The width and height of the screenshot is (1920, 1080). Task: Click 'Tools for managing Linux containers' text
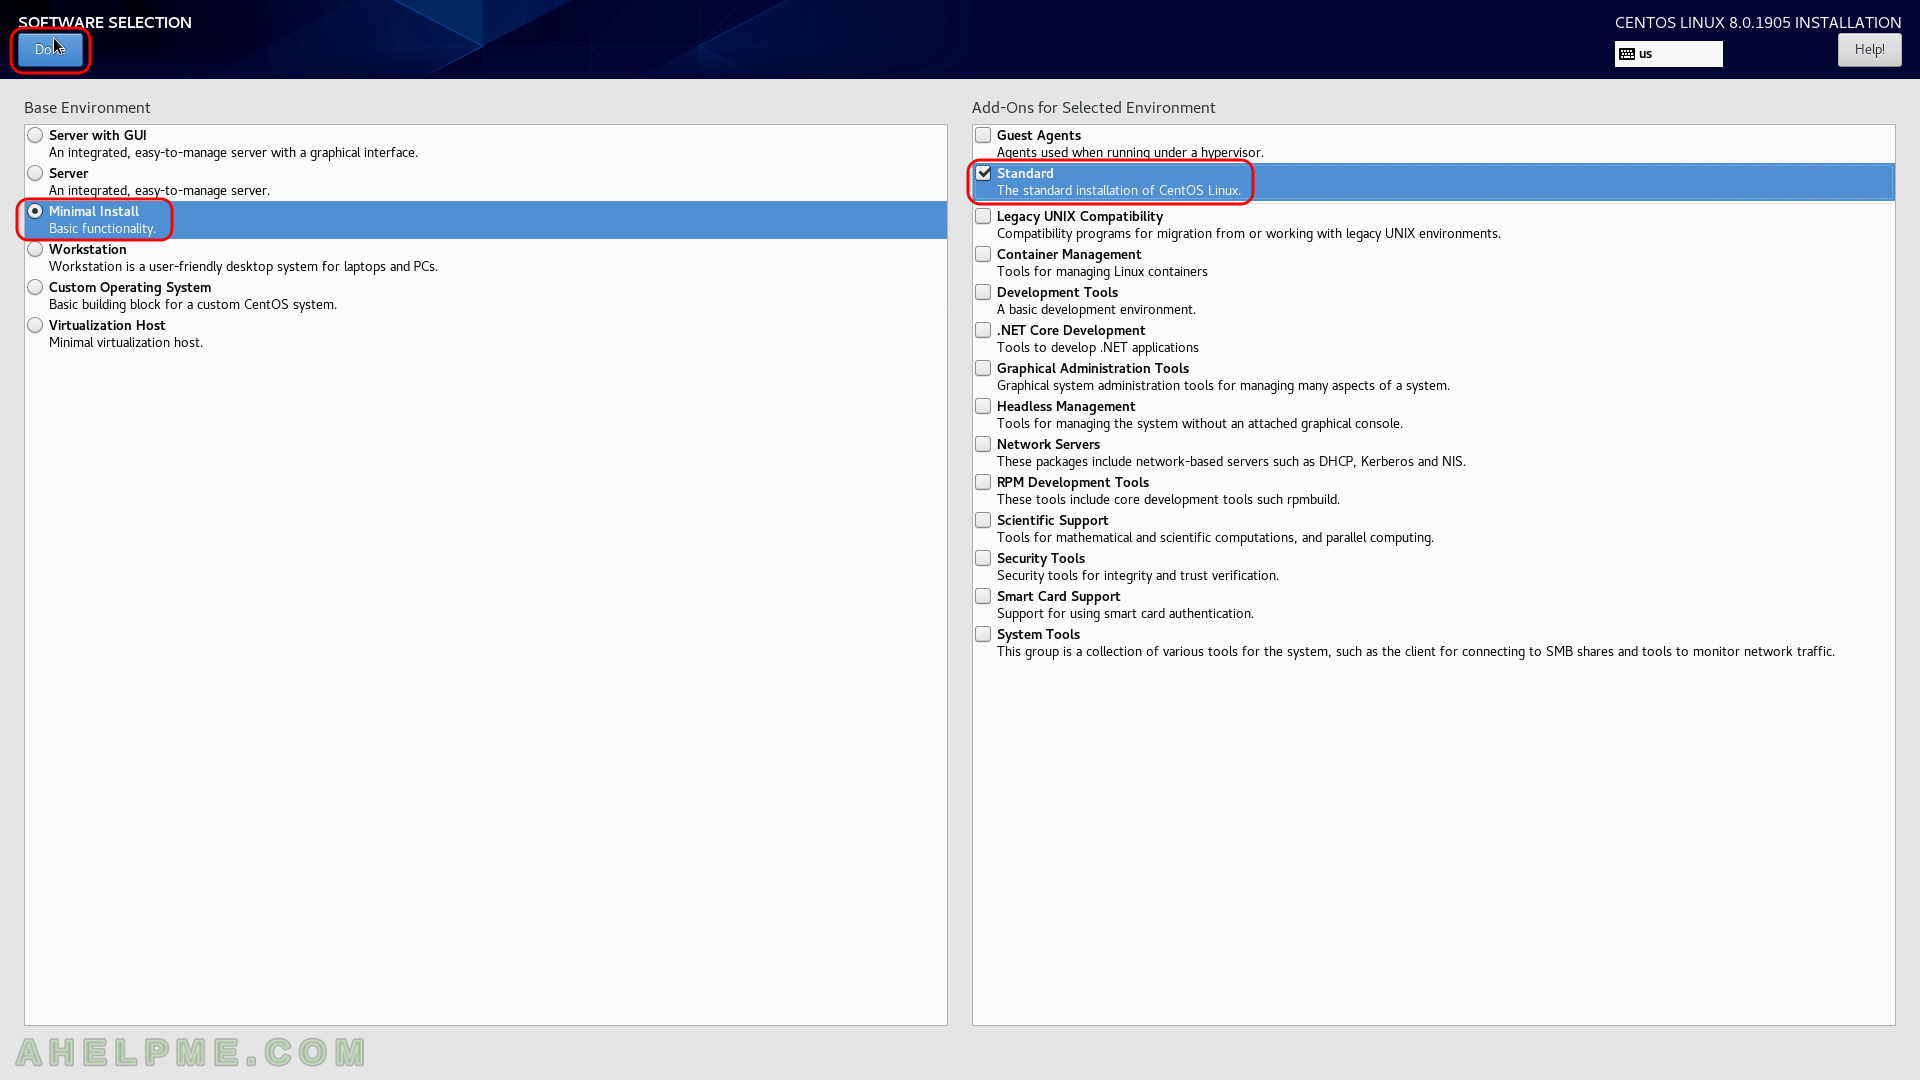pyautogui.click(x=1102, y=271)
